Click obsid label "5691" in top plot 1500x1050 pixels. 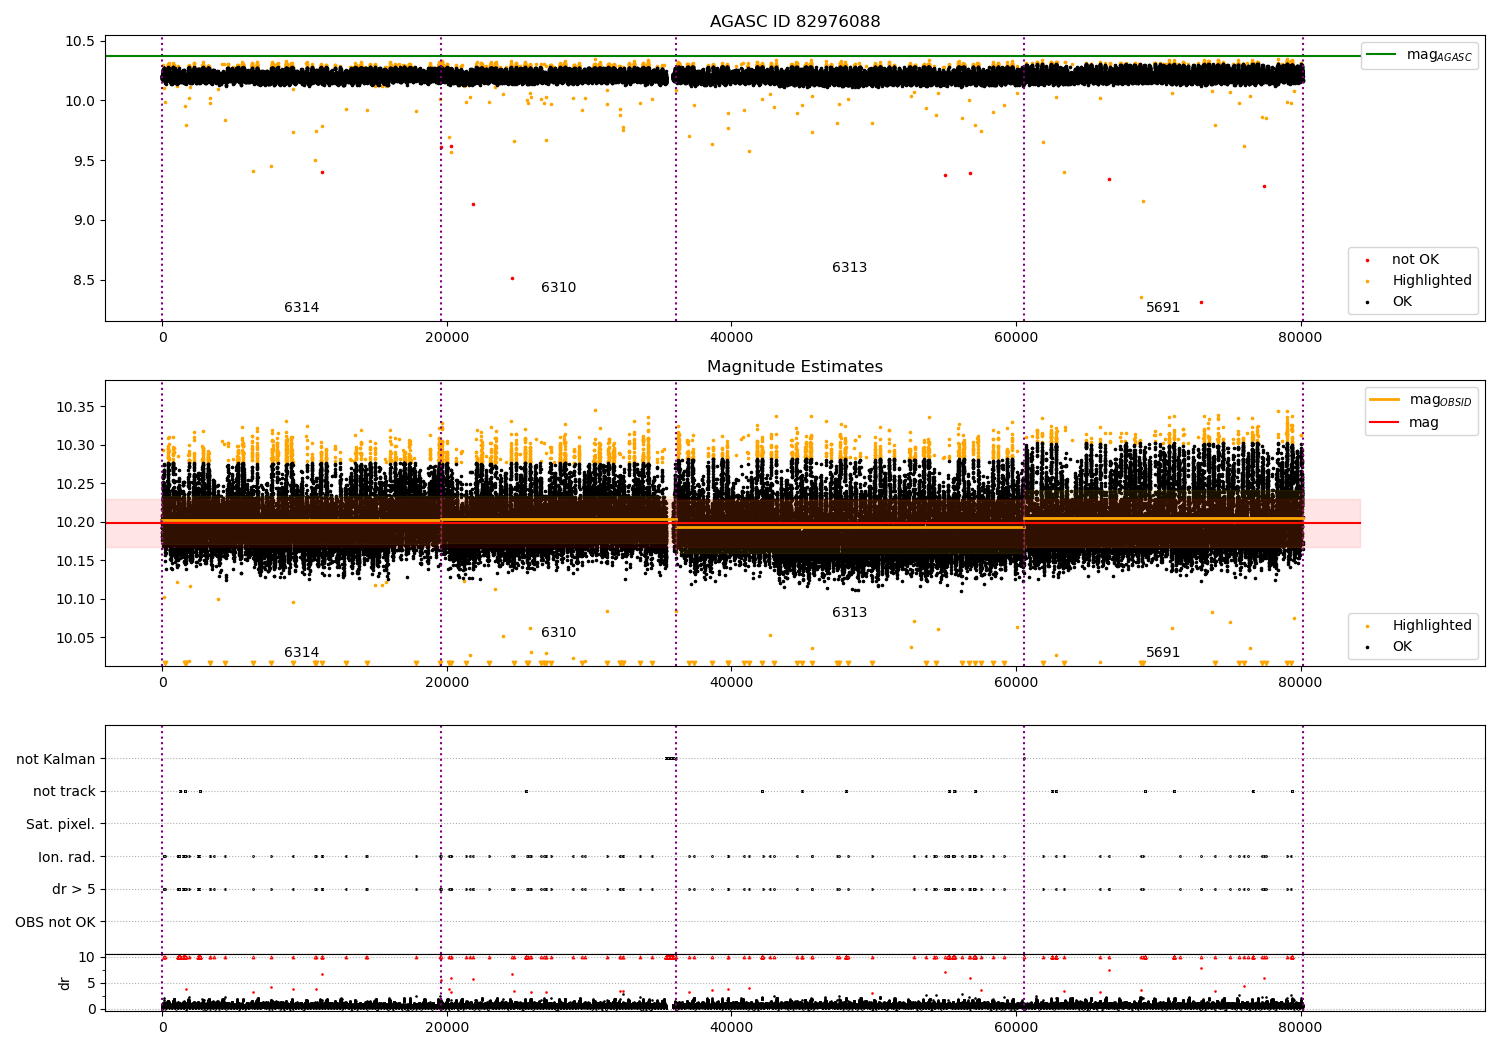point(1163,308)
